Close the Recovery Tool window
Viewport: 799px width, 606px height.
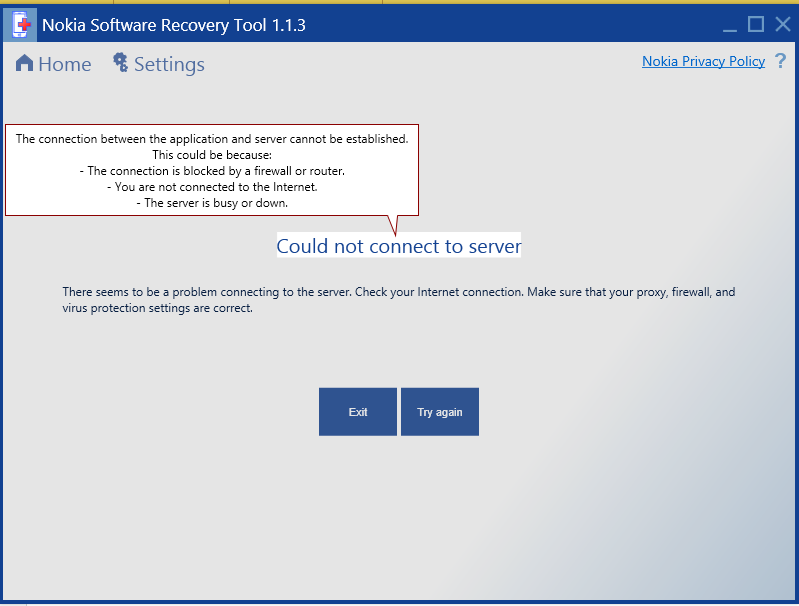[x=783, y=24]
